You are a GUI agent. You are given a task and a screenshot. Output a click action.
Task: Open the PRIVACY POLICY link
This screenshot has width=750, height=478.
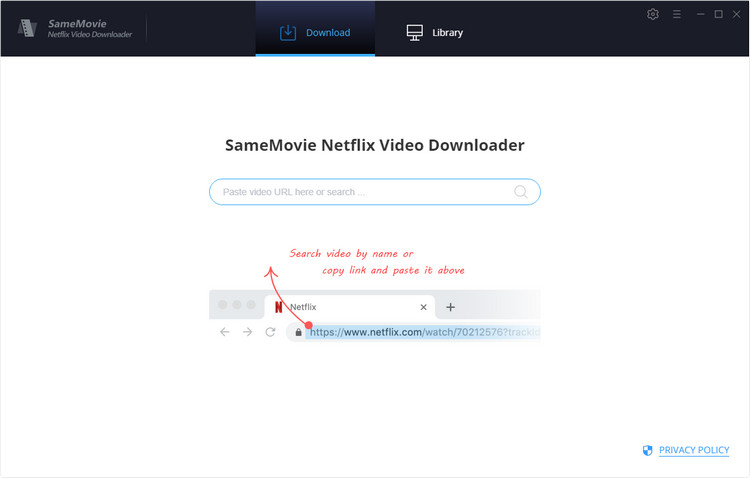[694, 450]
